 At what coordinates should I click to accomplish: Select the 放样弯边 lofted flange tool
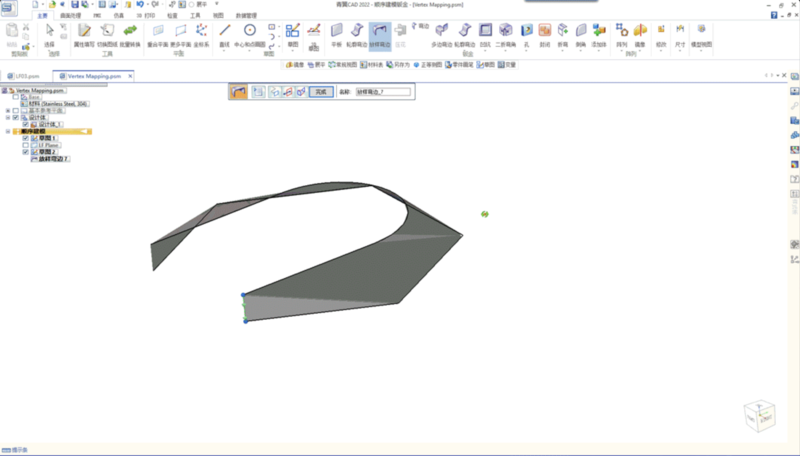coord(380,33)
